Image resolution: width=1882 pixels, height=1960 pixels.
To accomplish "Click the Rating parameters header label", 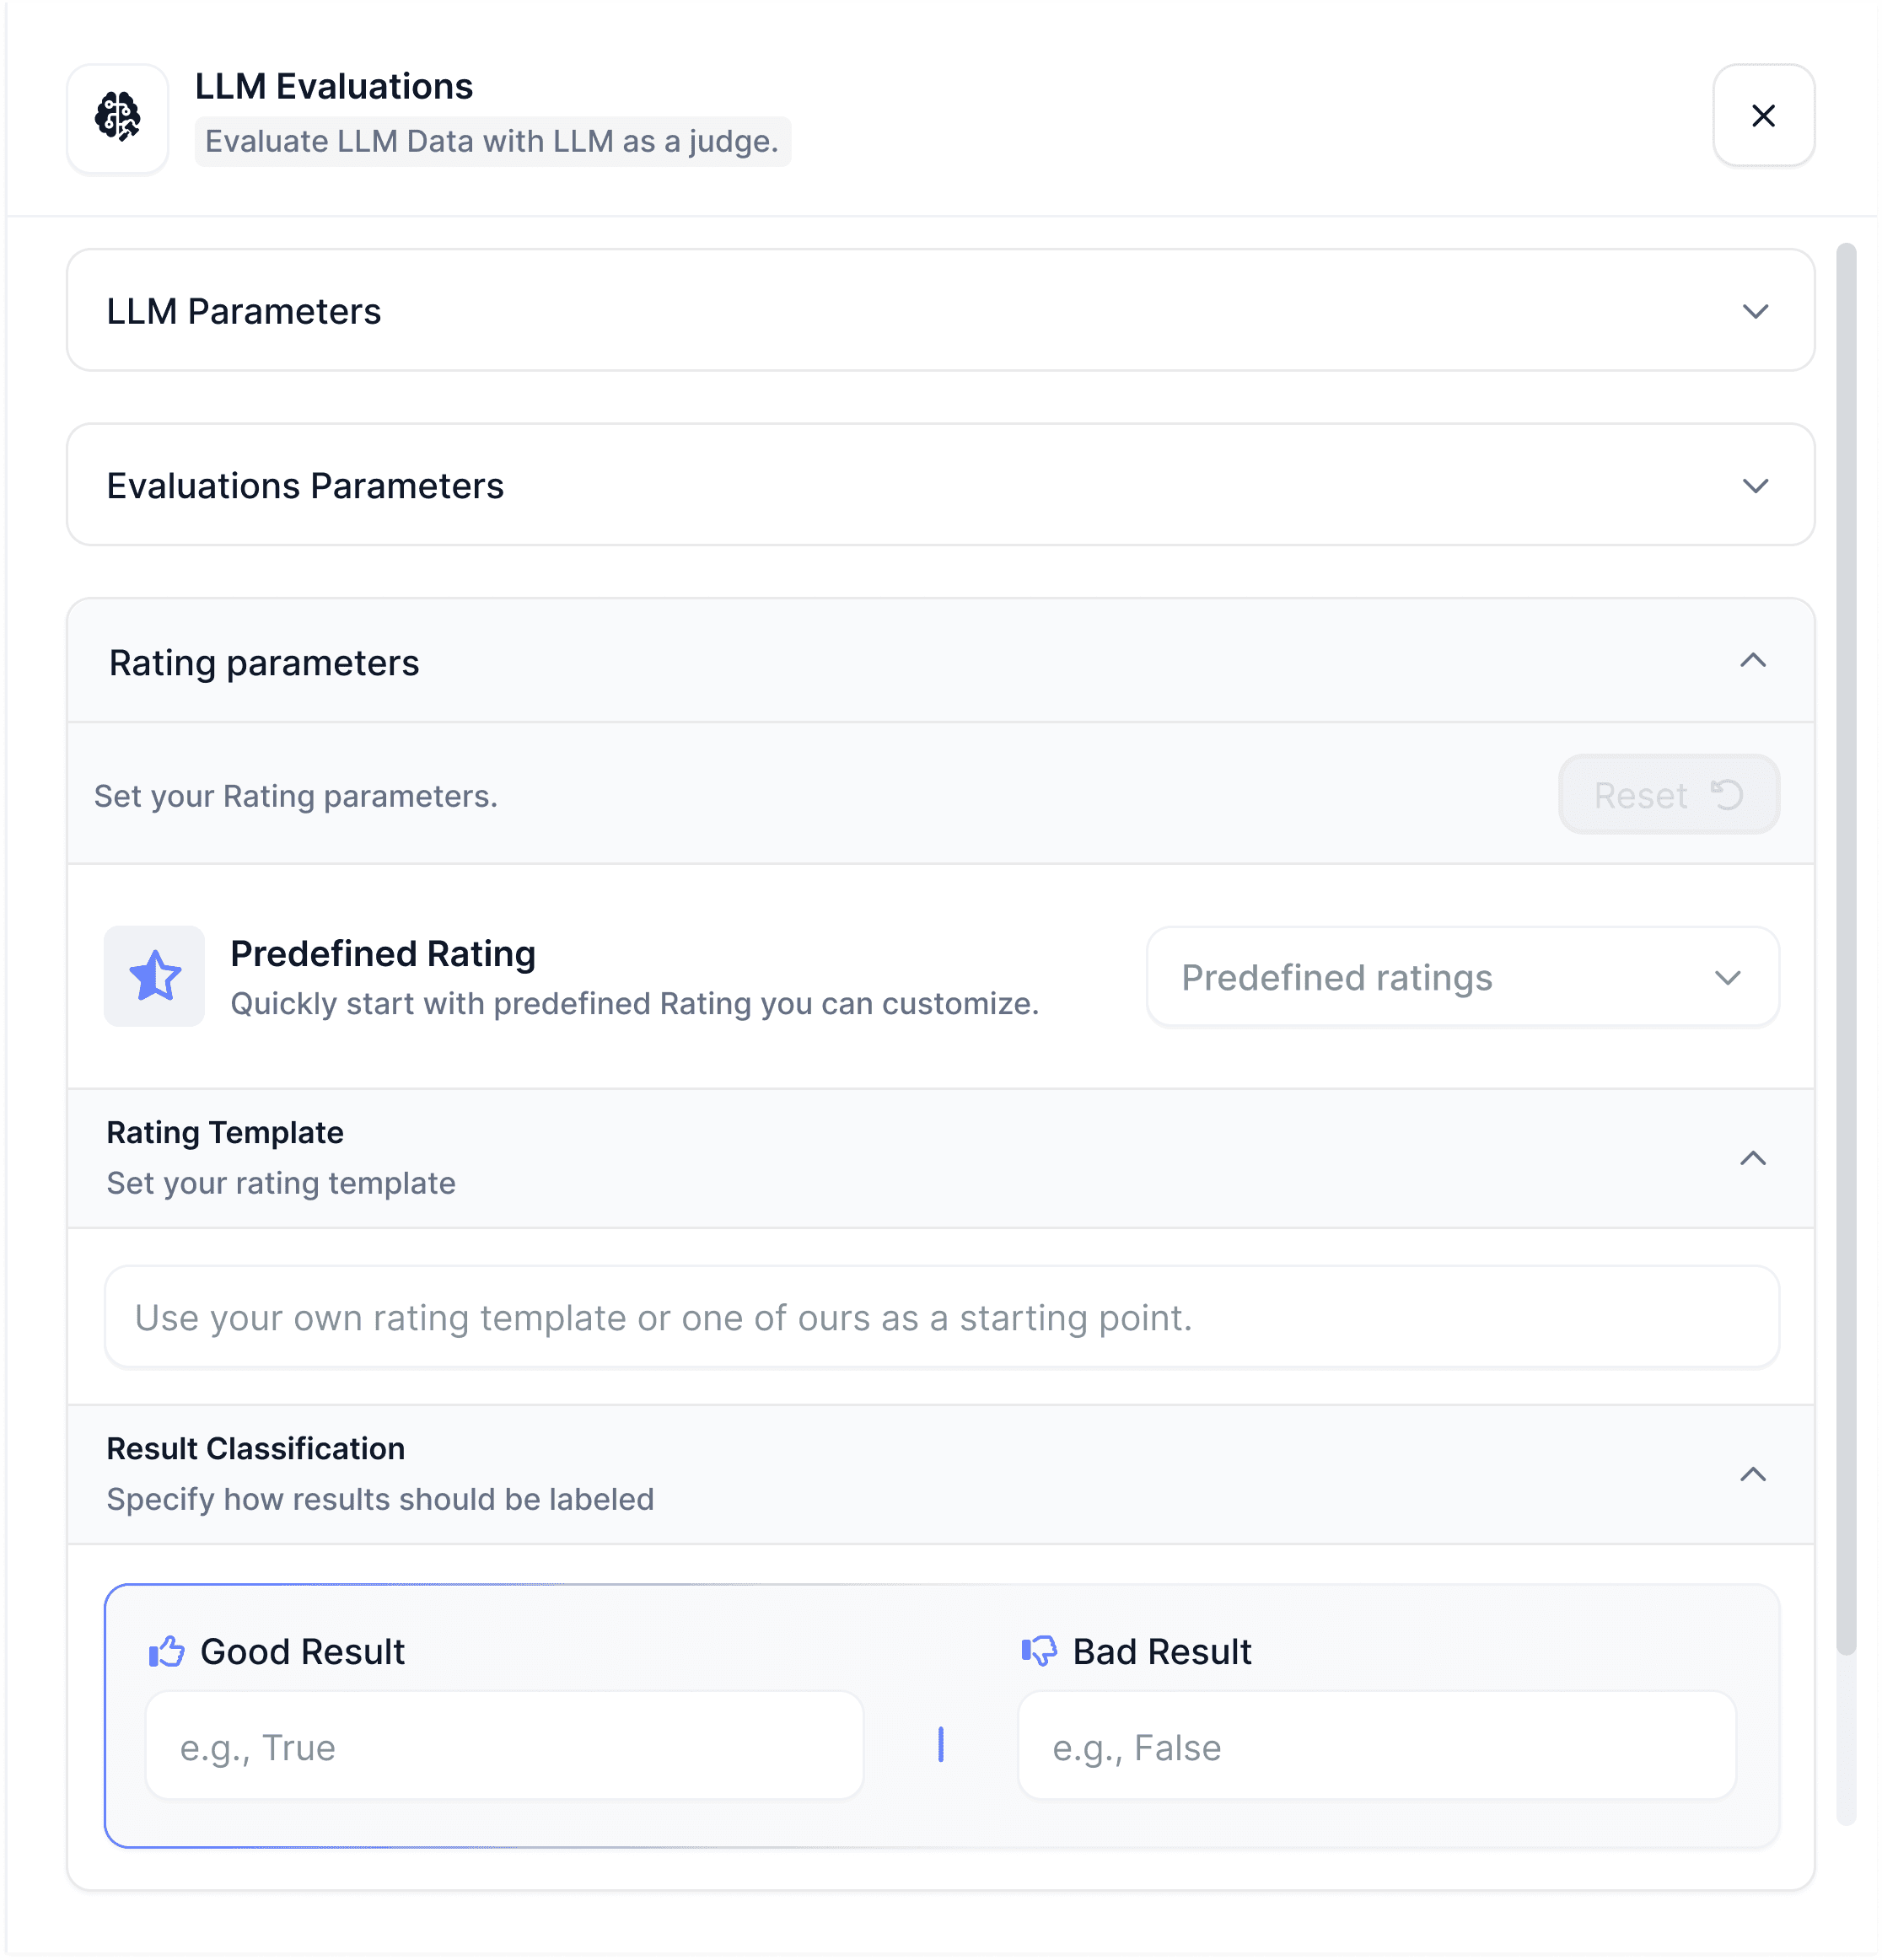I will pos(264,663).
